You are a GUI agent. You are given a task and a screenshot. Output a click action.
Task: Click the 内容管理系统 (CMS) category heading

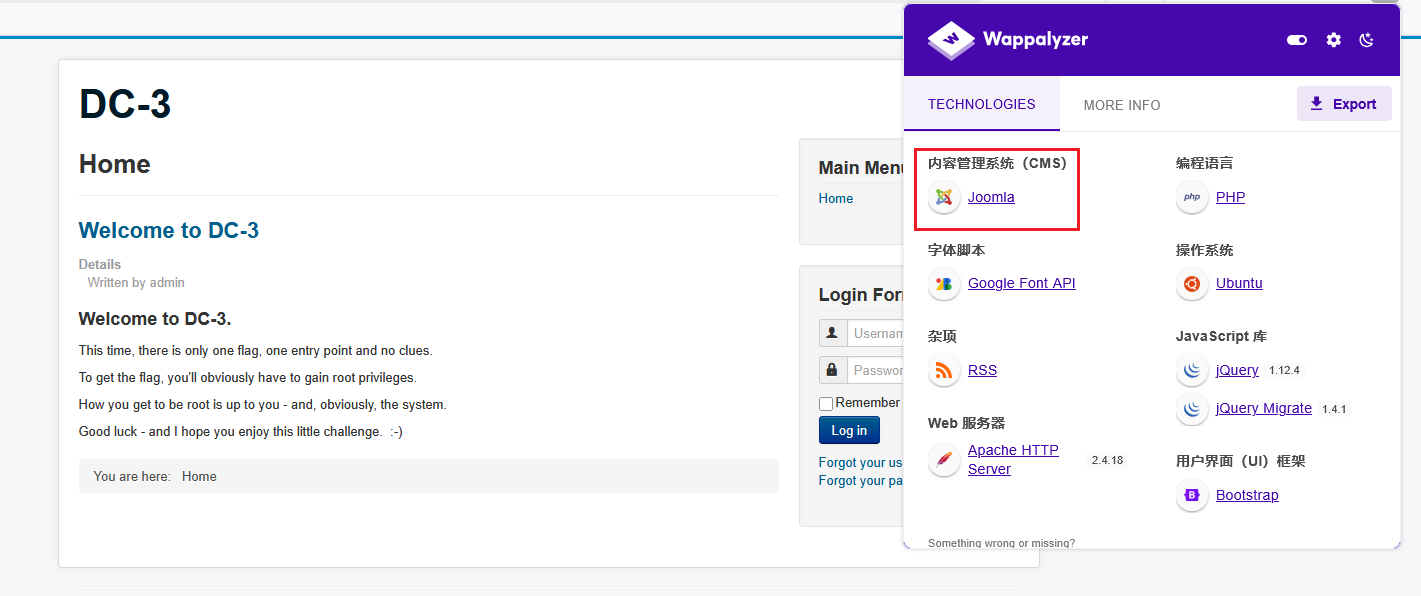click(997, 163)
